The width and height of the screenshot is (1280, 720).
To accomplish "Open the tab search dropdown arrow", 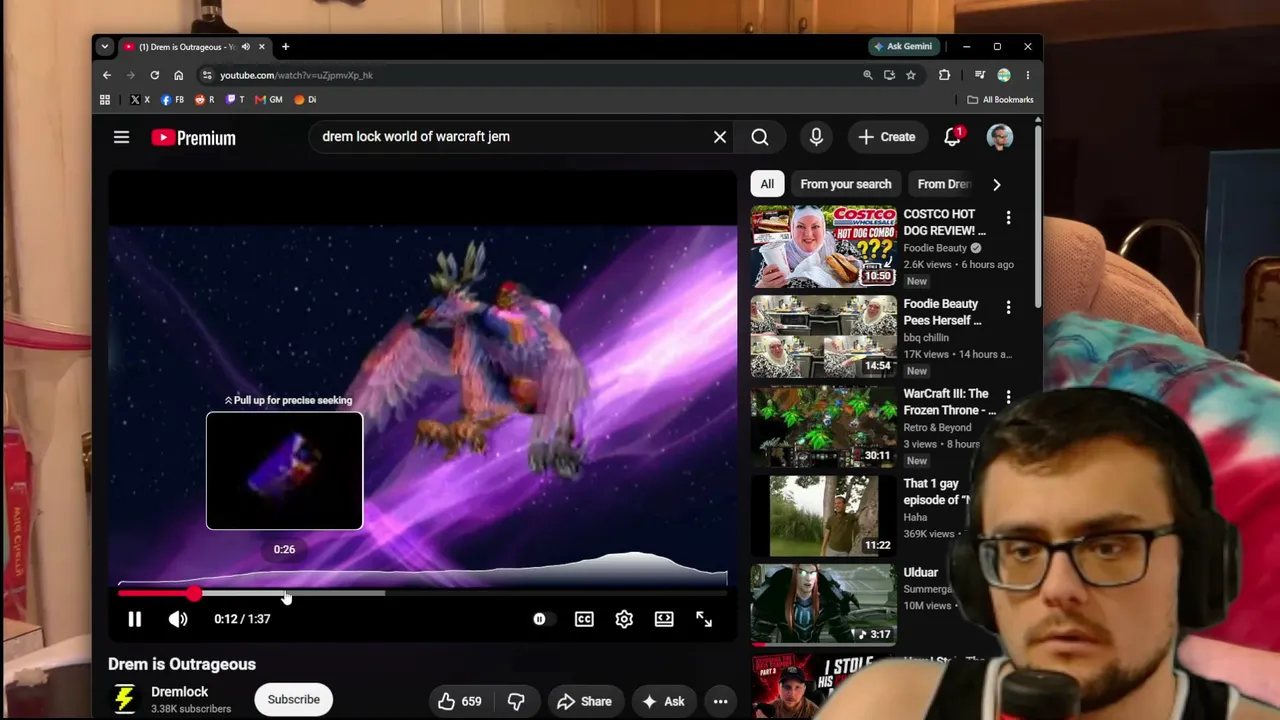I will click(x=105, y=47).
